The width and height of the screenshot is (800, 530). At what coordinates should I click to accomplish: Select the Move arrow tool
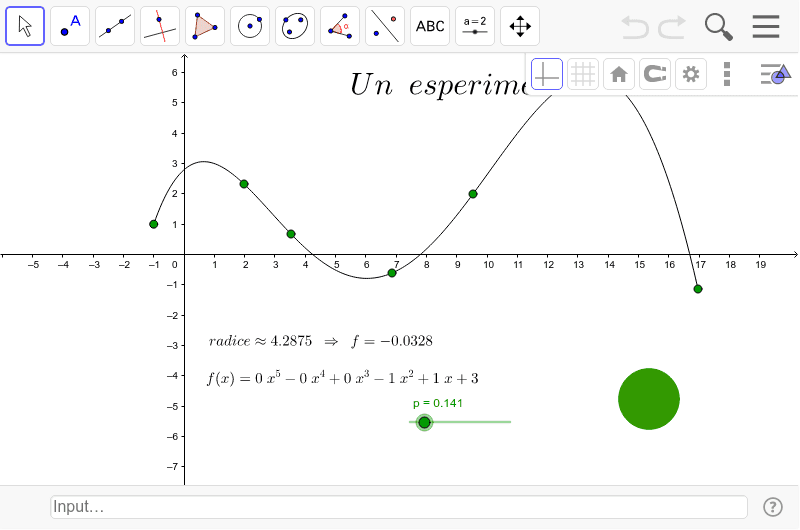coord(25,26)
